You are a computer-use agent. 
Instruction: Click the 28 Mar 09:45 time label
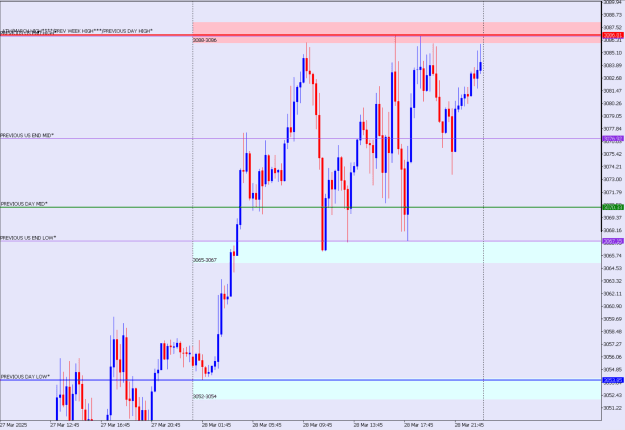pos(318,425)
